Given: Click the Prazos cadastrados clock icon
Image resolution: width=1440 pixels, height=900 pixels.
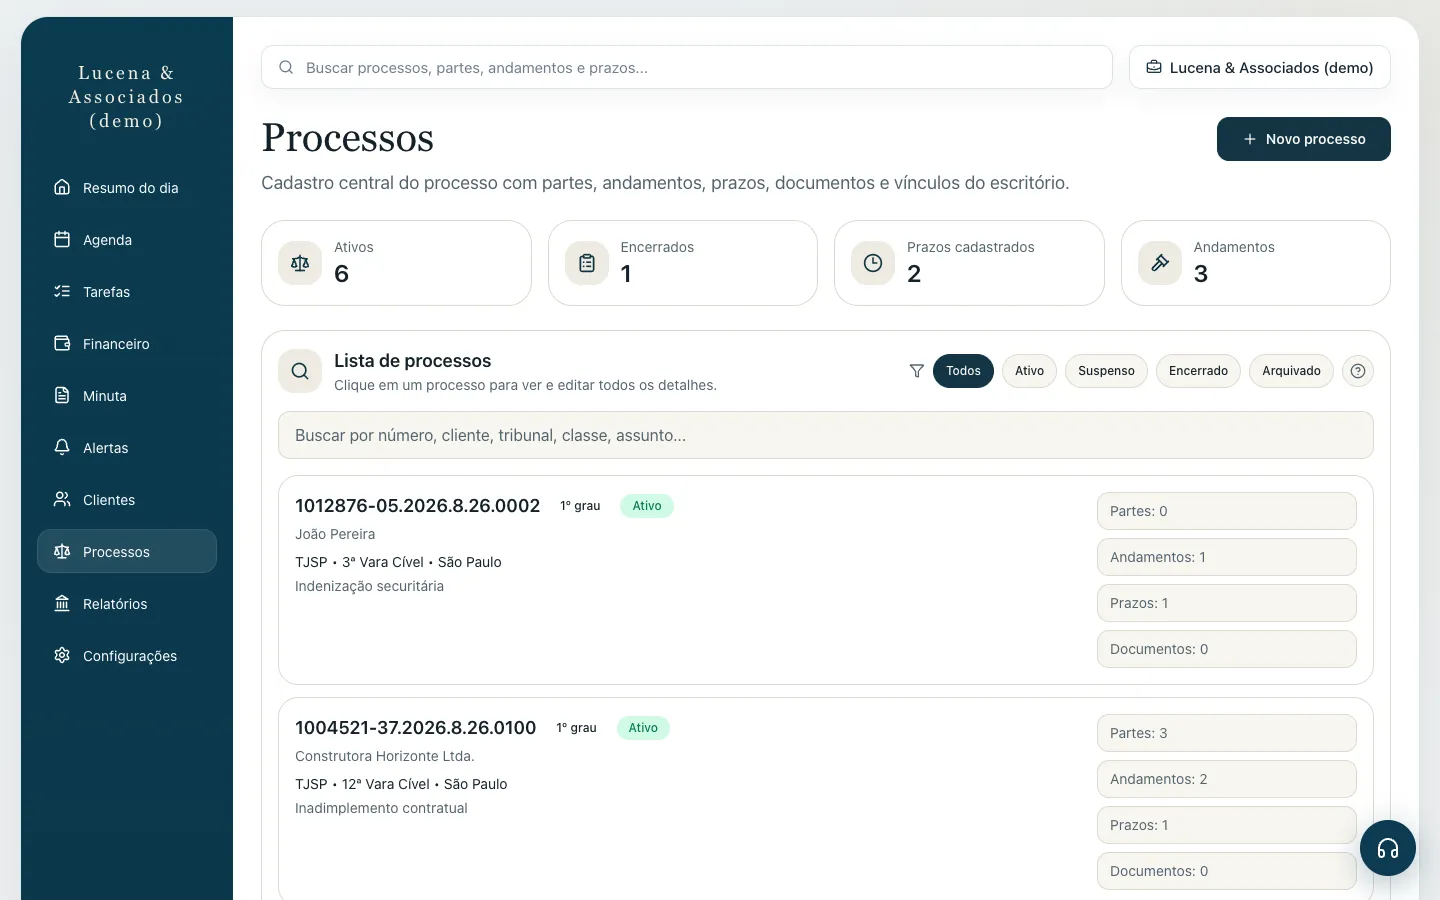Looking at the screenshot, I should click(x=873, y=263).
